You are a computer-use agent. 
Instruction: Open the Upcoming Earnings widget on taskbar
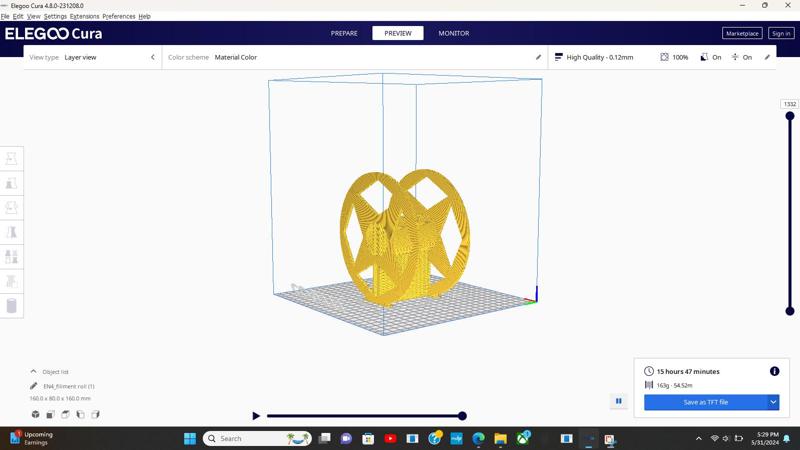pyautogui.click(x=33, y=438)
